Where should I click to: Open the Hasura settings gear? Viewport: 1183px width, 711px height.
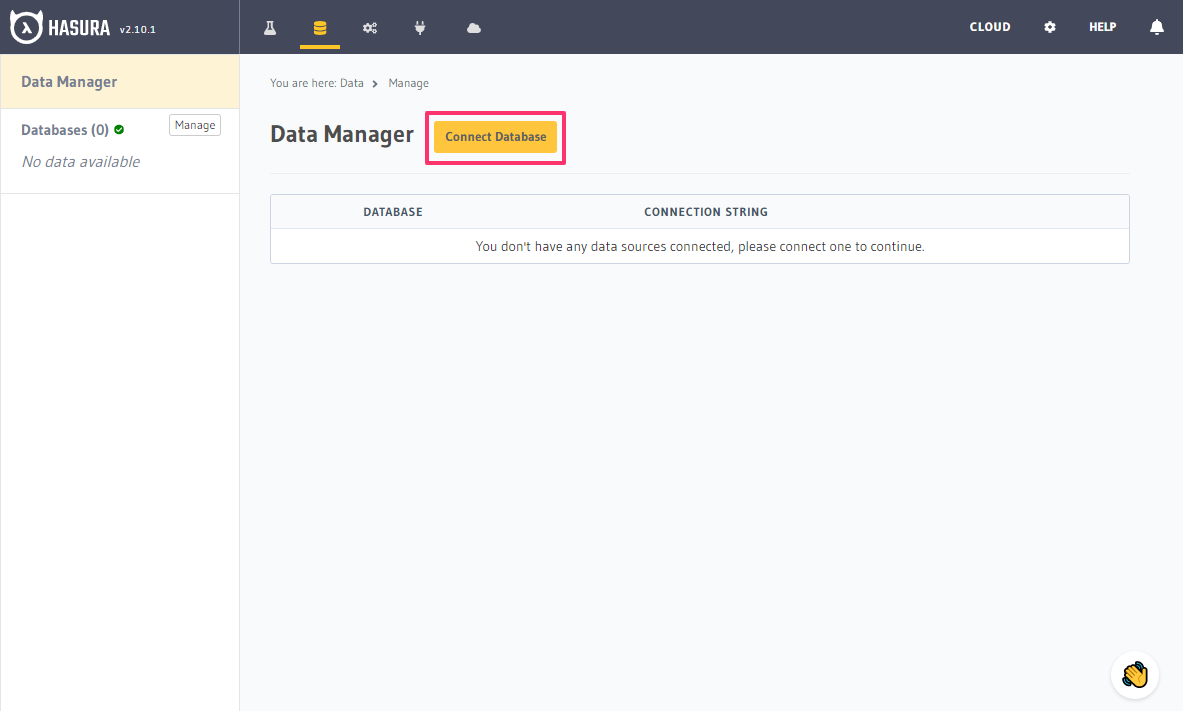pos(1049,27)
